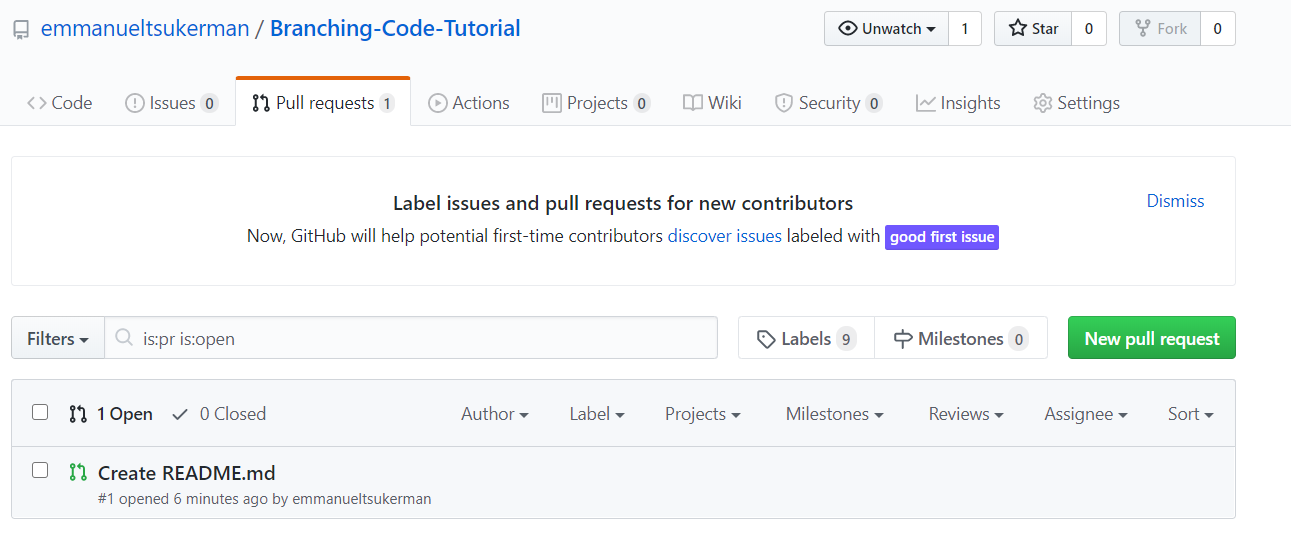Click the New pull request button
This screenshot has width=1291, height=549.
point(1152,338)
